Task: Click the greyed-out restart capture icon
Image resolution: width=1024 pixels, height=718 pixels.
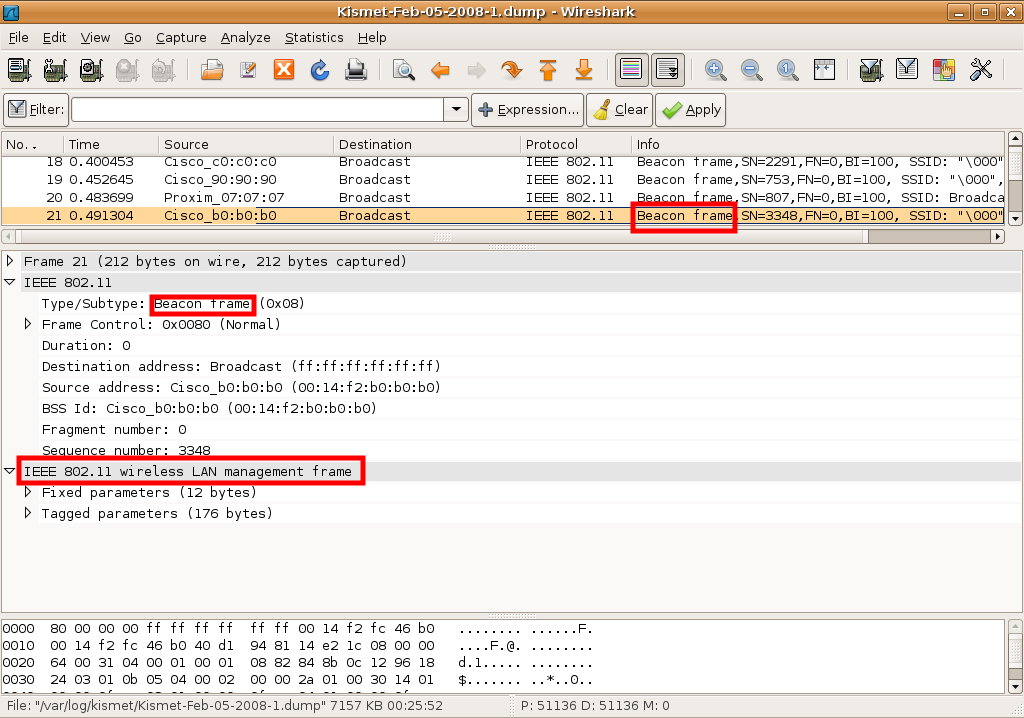Action: (163, 70)
